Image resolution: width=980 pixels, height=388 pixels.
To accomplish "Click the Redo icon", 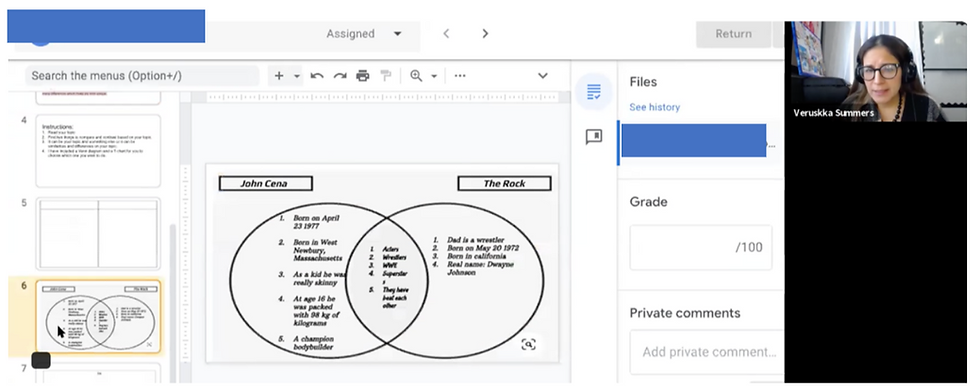I will tap(339, 76).
